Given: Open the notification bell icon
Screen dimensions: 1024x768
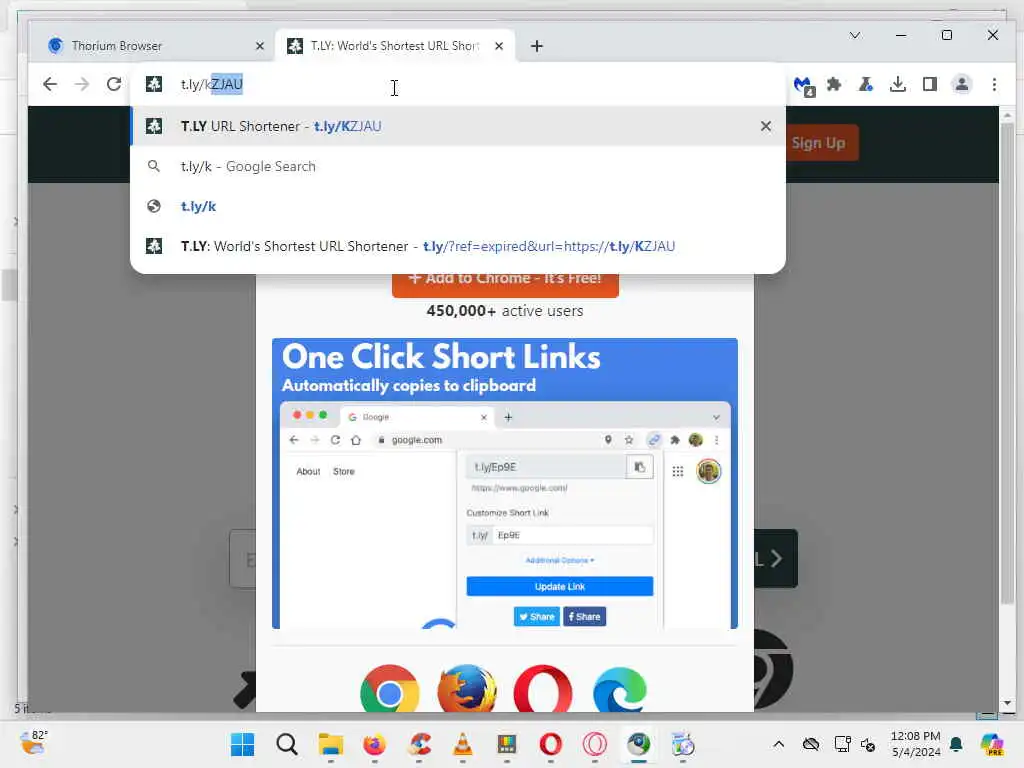Looking at the screenshot, I should pos(956,744).
